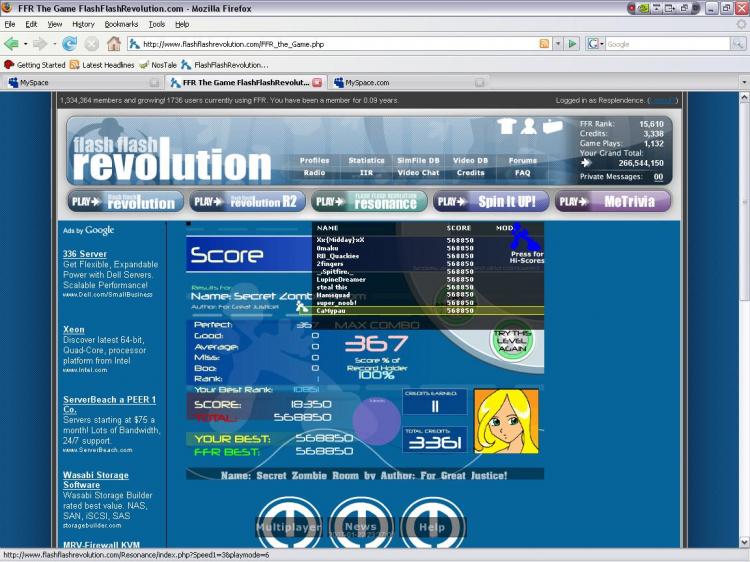Click the person silhouette icon in the header

coord(530,125)
